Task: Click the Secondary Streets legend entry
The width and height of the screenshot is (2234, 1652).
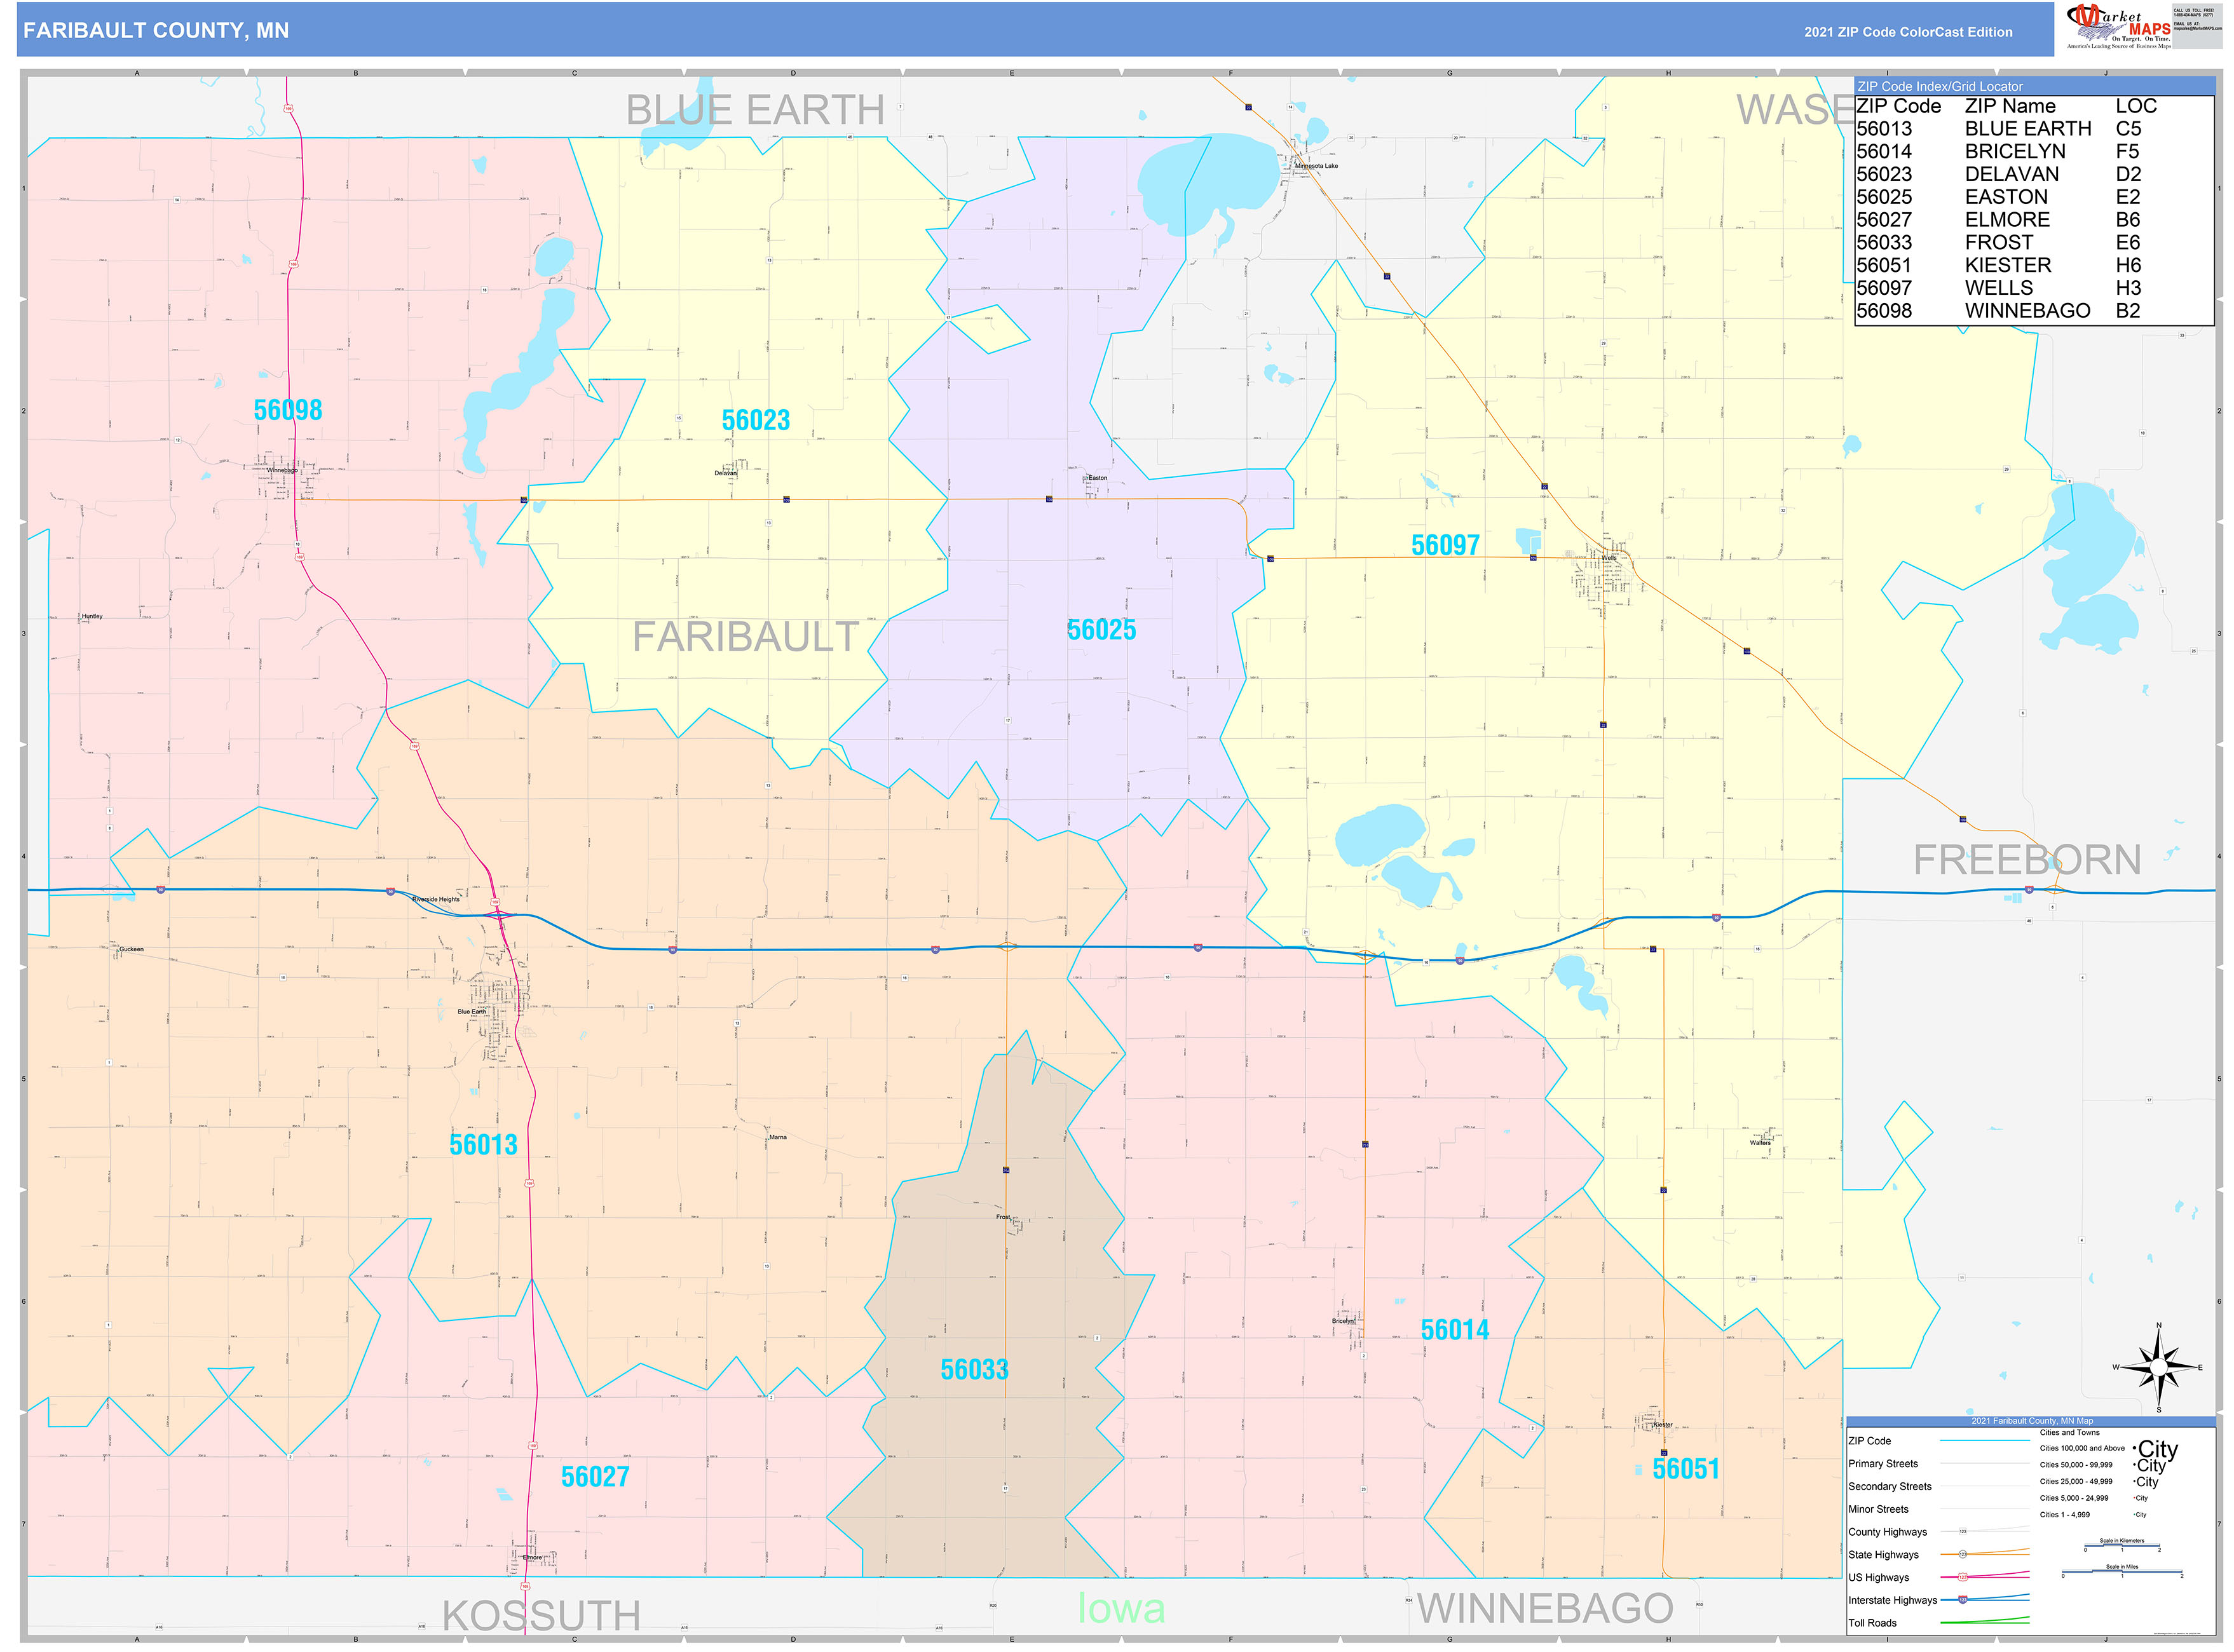Action: (x=1891, y=1487)
